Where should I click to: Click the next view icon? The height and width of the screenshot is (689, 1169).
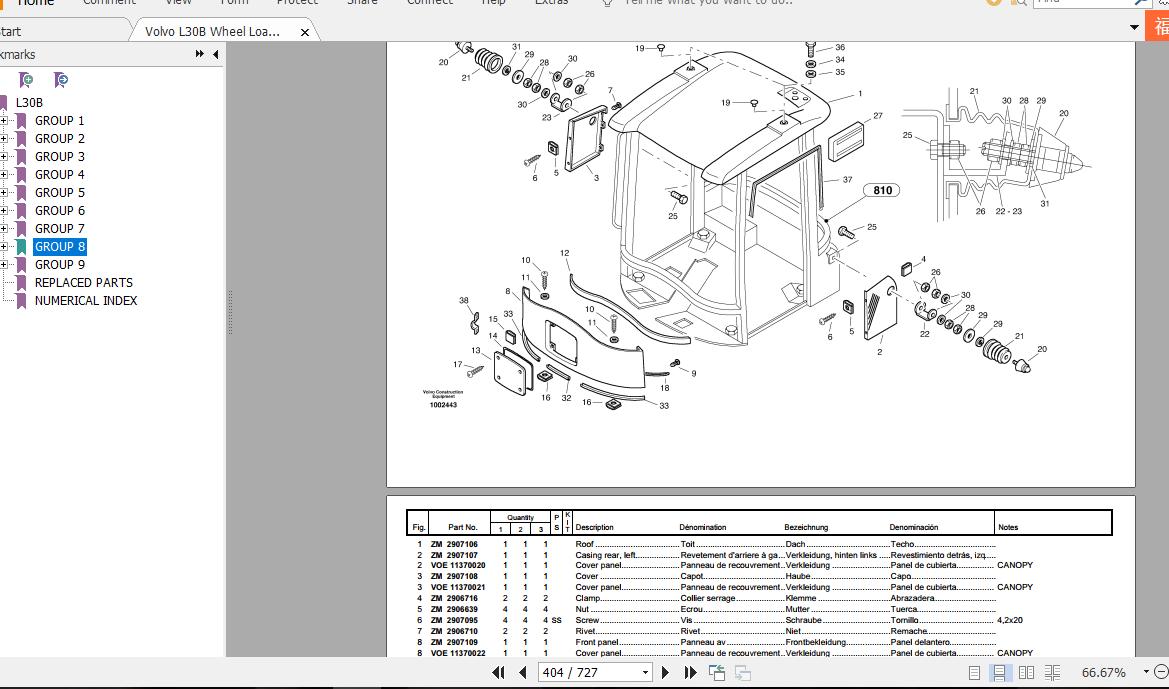(x=743, y=673)
